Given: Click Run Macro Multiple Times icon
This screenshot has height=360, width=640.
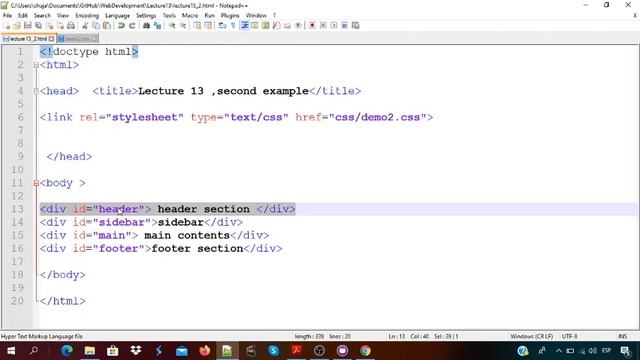Looking at the screenshot, I should coord(344,26).
